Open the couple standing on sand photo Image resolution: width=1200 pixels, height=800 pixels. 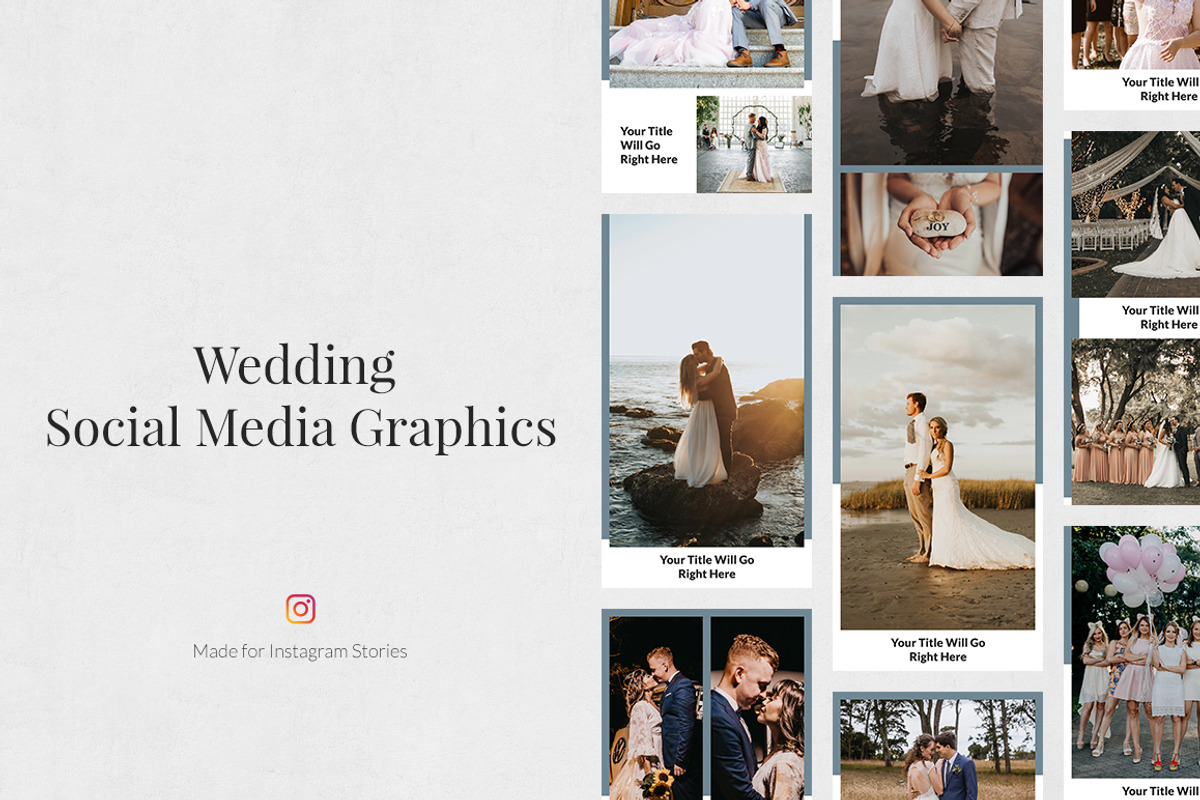coord(938,467)
